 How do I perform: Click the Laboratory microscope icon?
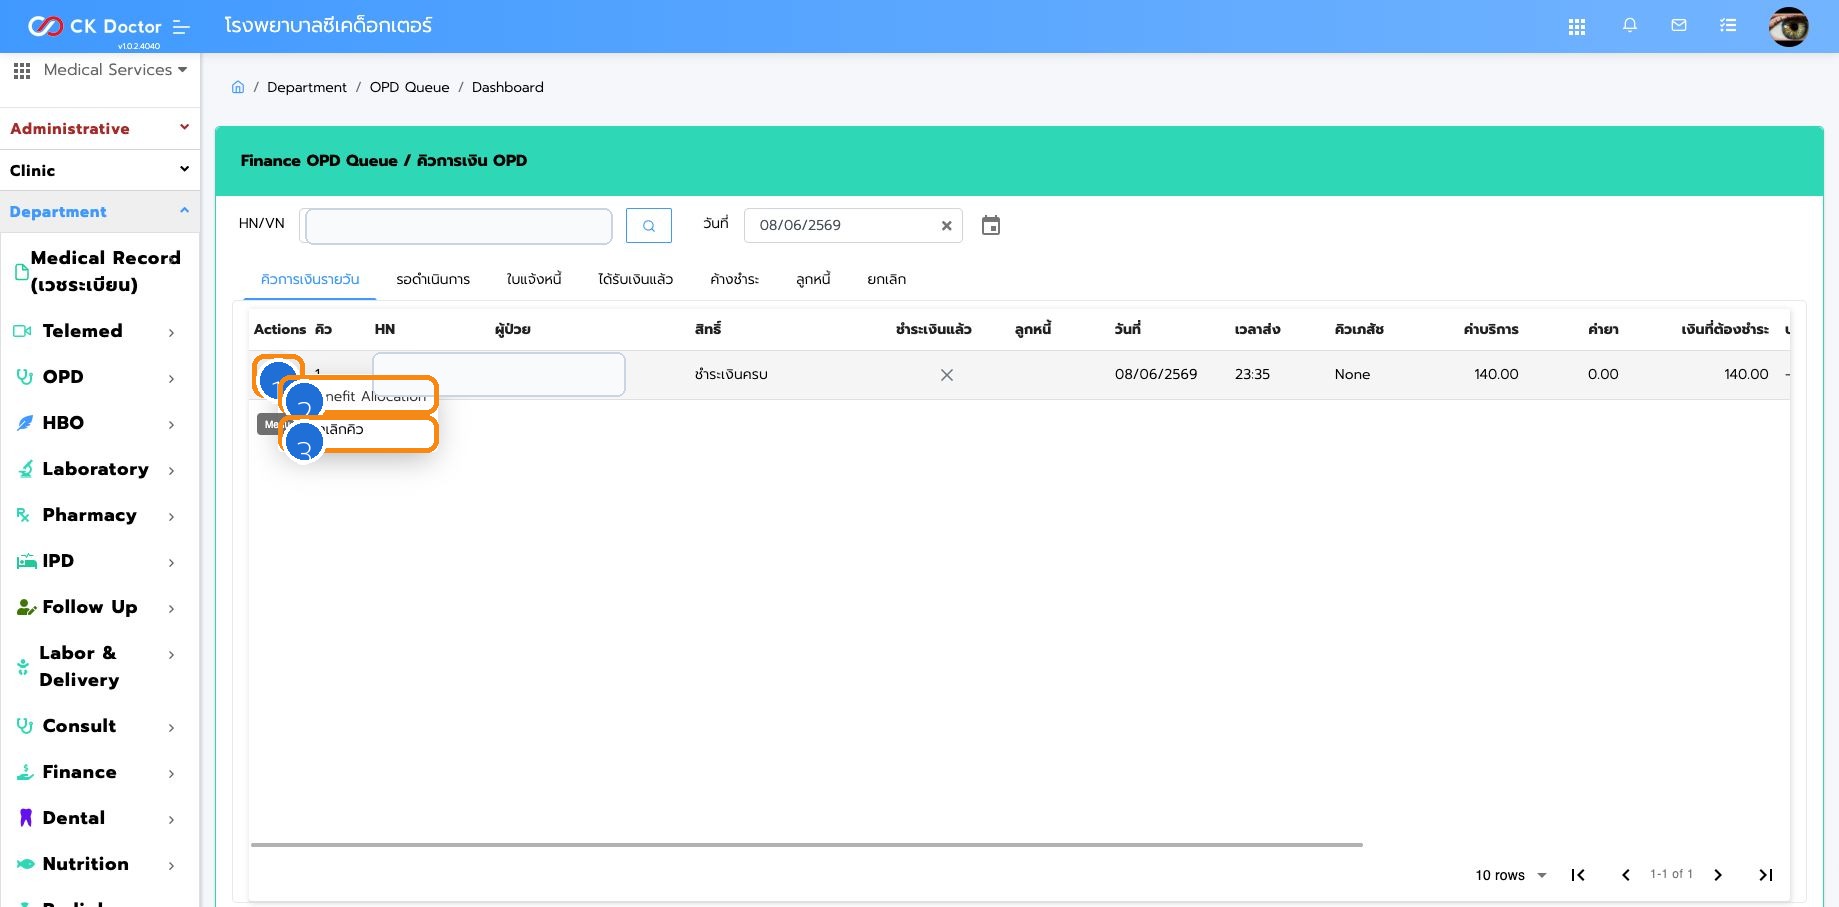point(25,469)
